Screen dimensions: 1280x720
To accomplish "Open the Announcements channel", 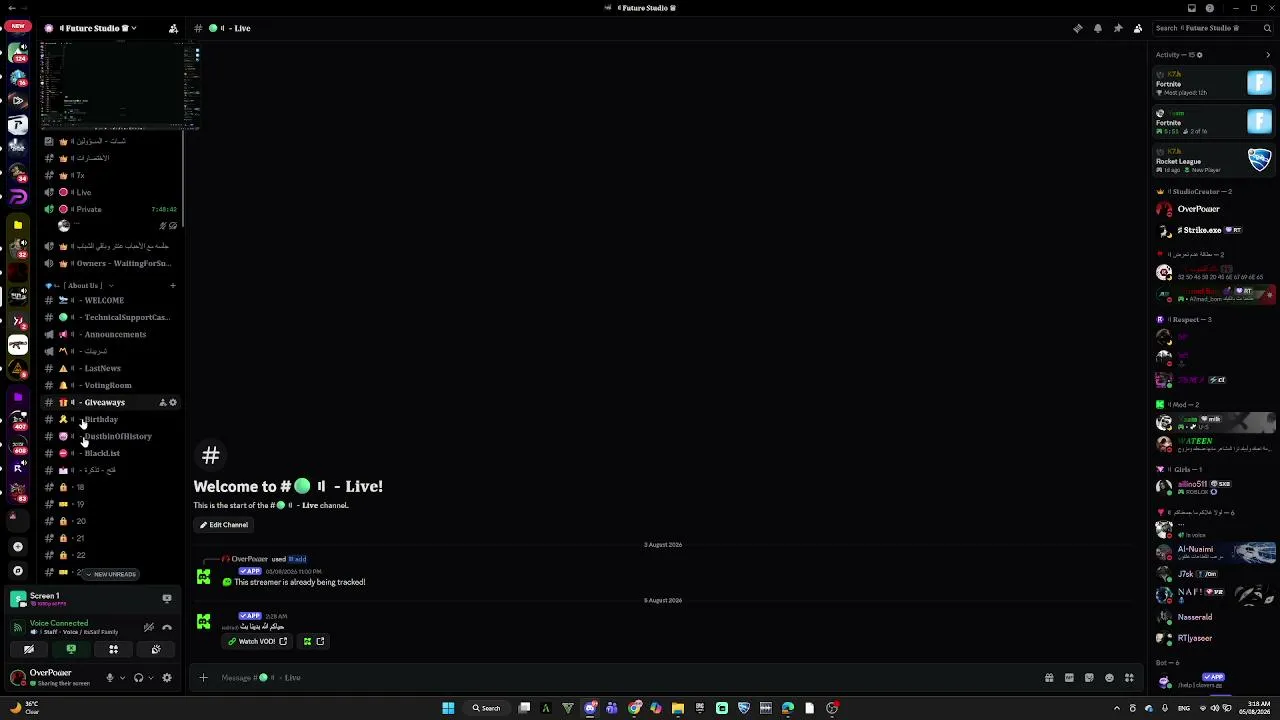I will click(x=110, y=334).
